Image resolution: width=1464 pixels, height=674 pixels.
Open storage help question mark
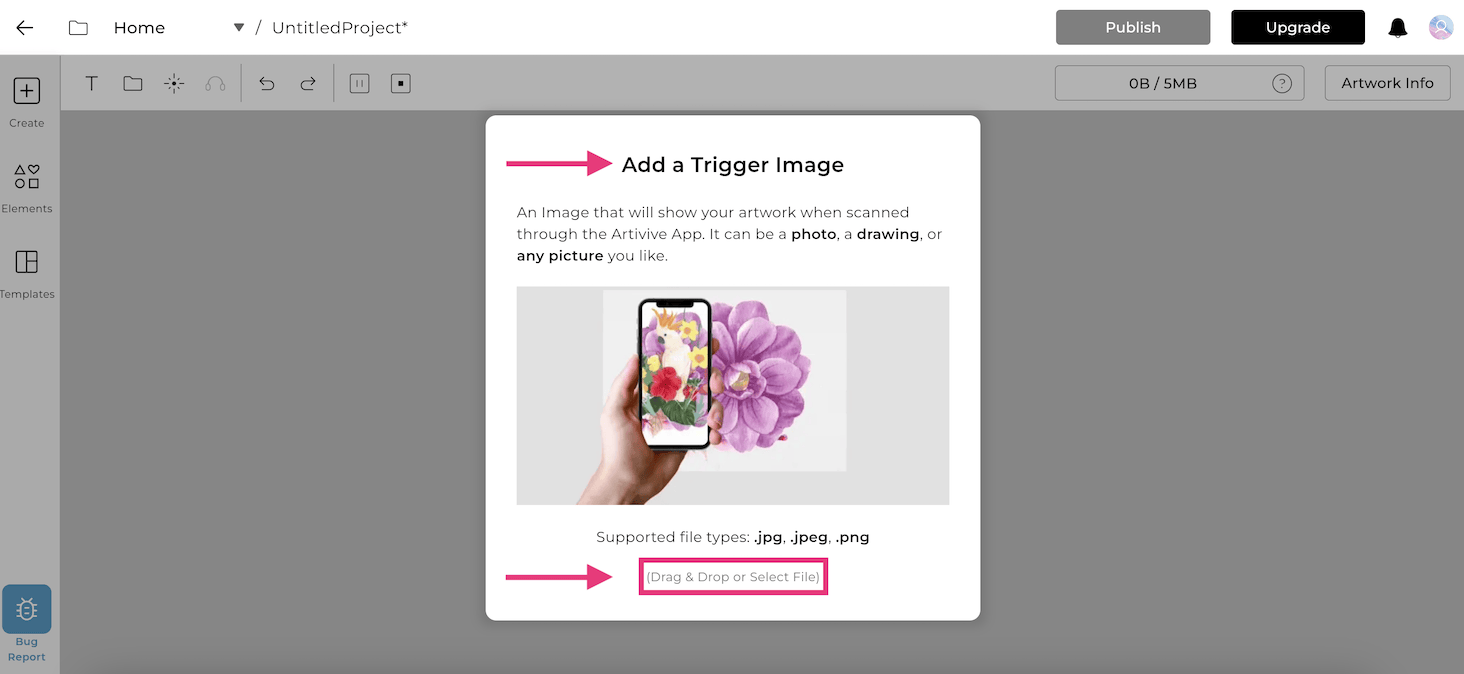tap(1282, 83)
